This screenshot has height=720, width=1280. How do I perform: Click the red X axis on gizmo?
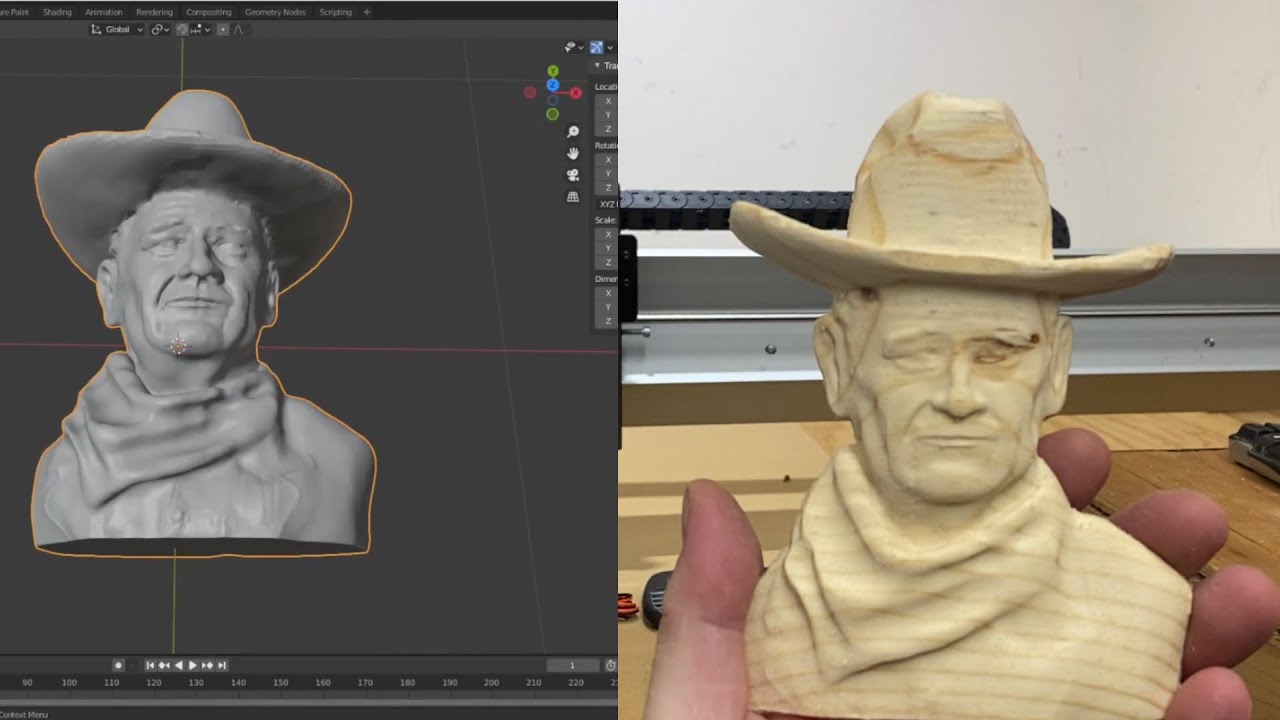pyautogui.click(x=576, y=93)
